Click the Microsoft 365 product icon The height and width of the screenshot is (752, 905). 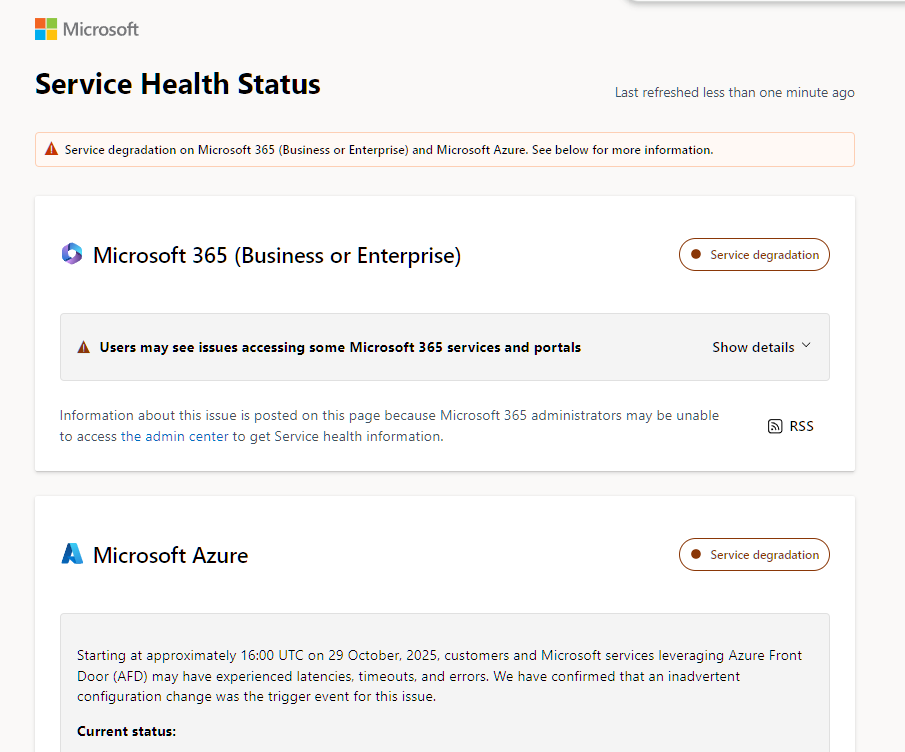tap(71, 254)
